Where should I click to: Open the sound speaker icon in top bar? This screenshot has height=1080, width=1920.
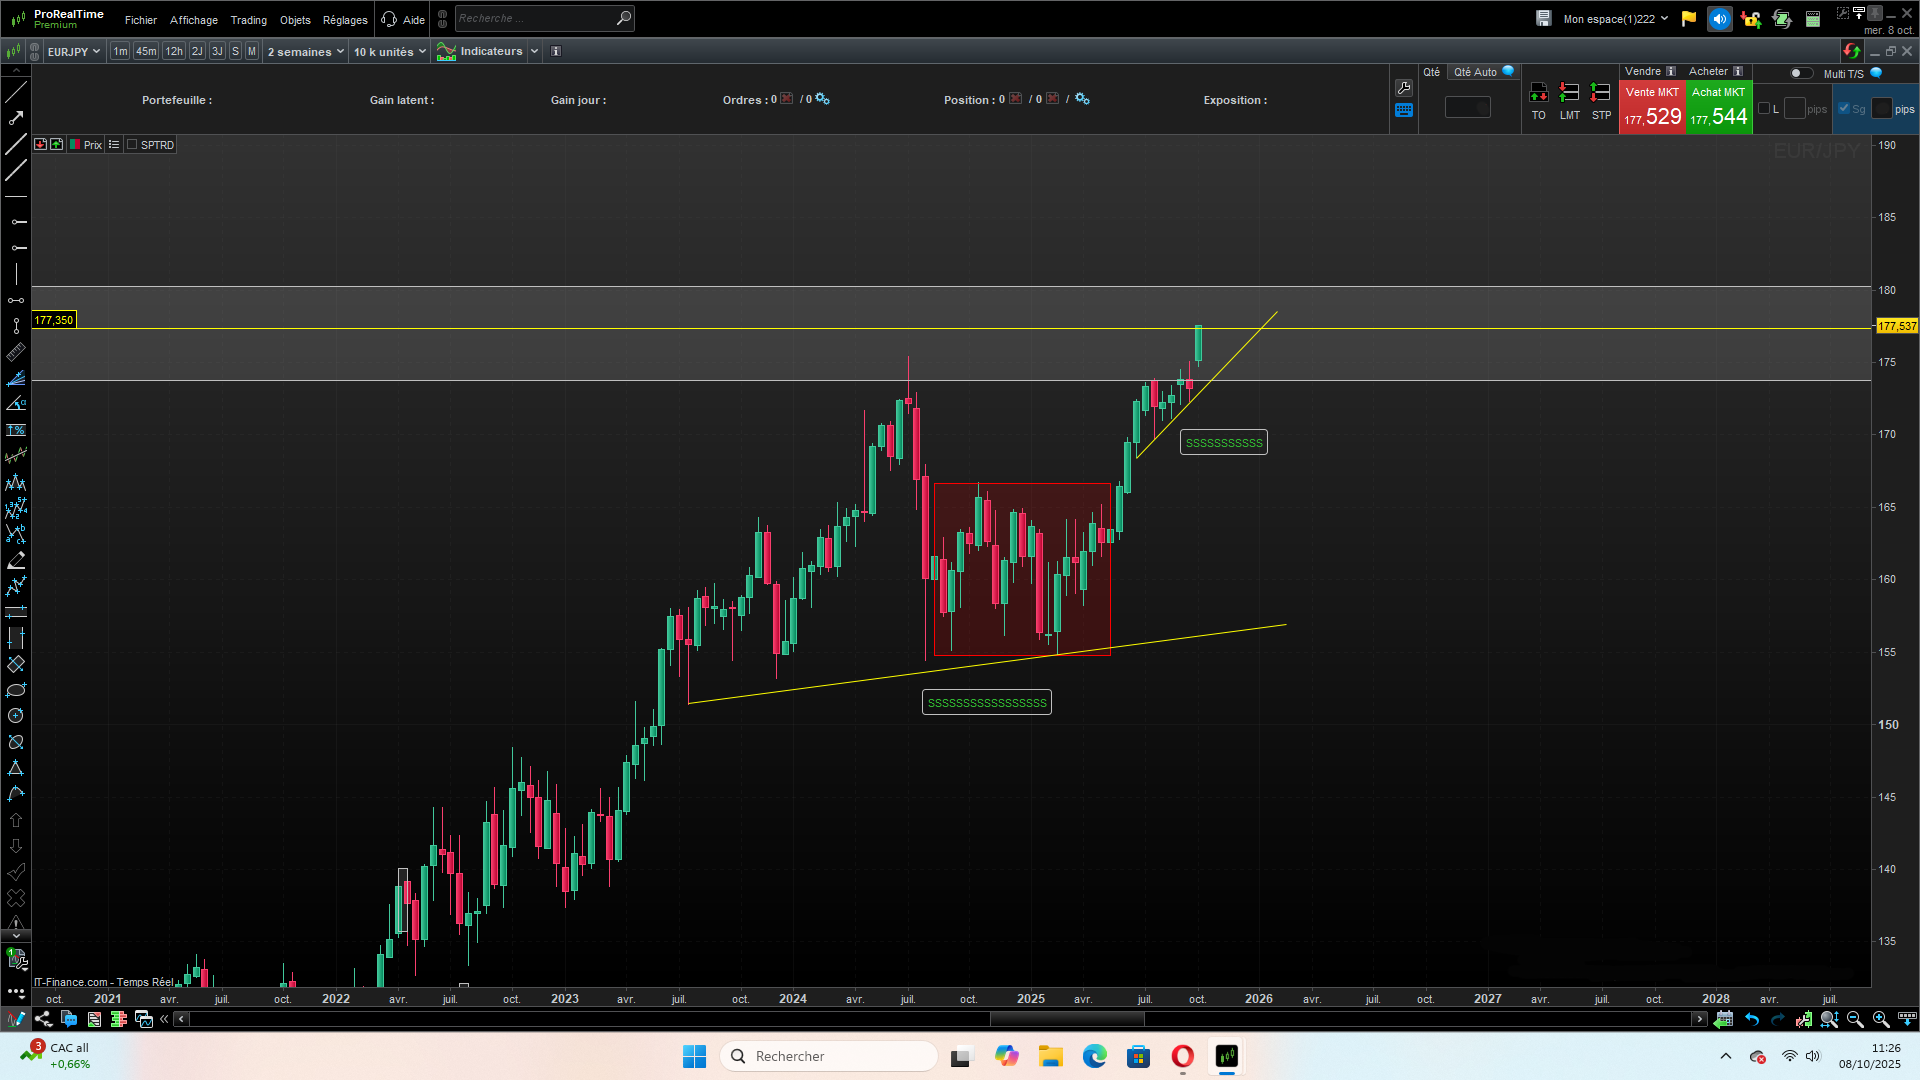coord(1720,19)
